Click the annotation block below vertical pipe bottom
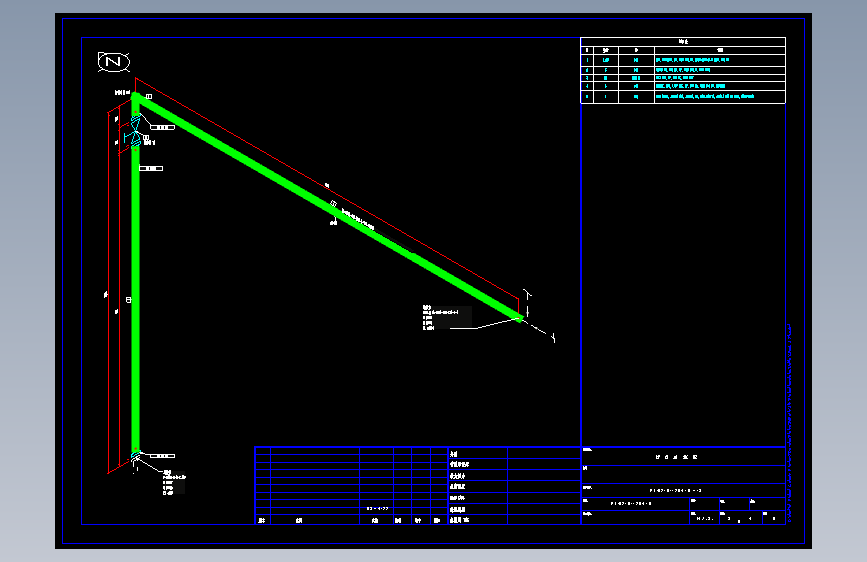This screenshot has width=867, height=562. 174,482
